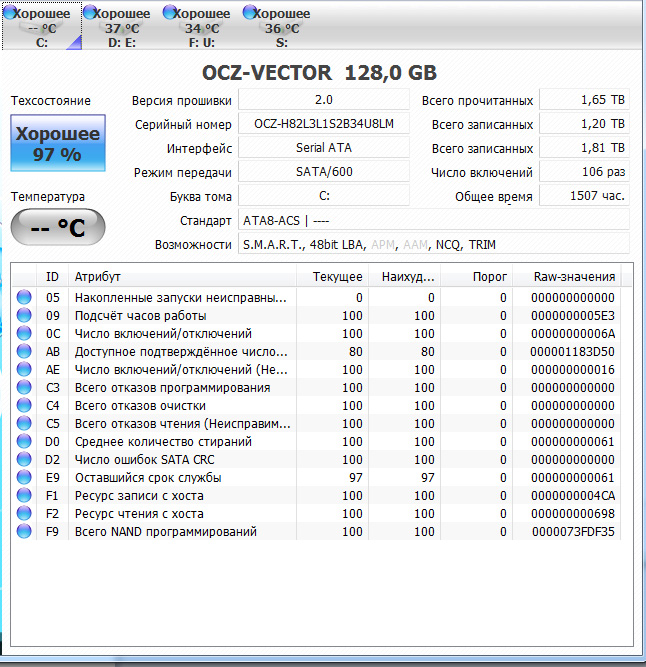Click raw value 0000000004CA
646x667 pixels.
coord(573,496)
